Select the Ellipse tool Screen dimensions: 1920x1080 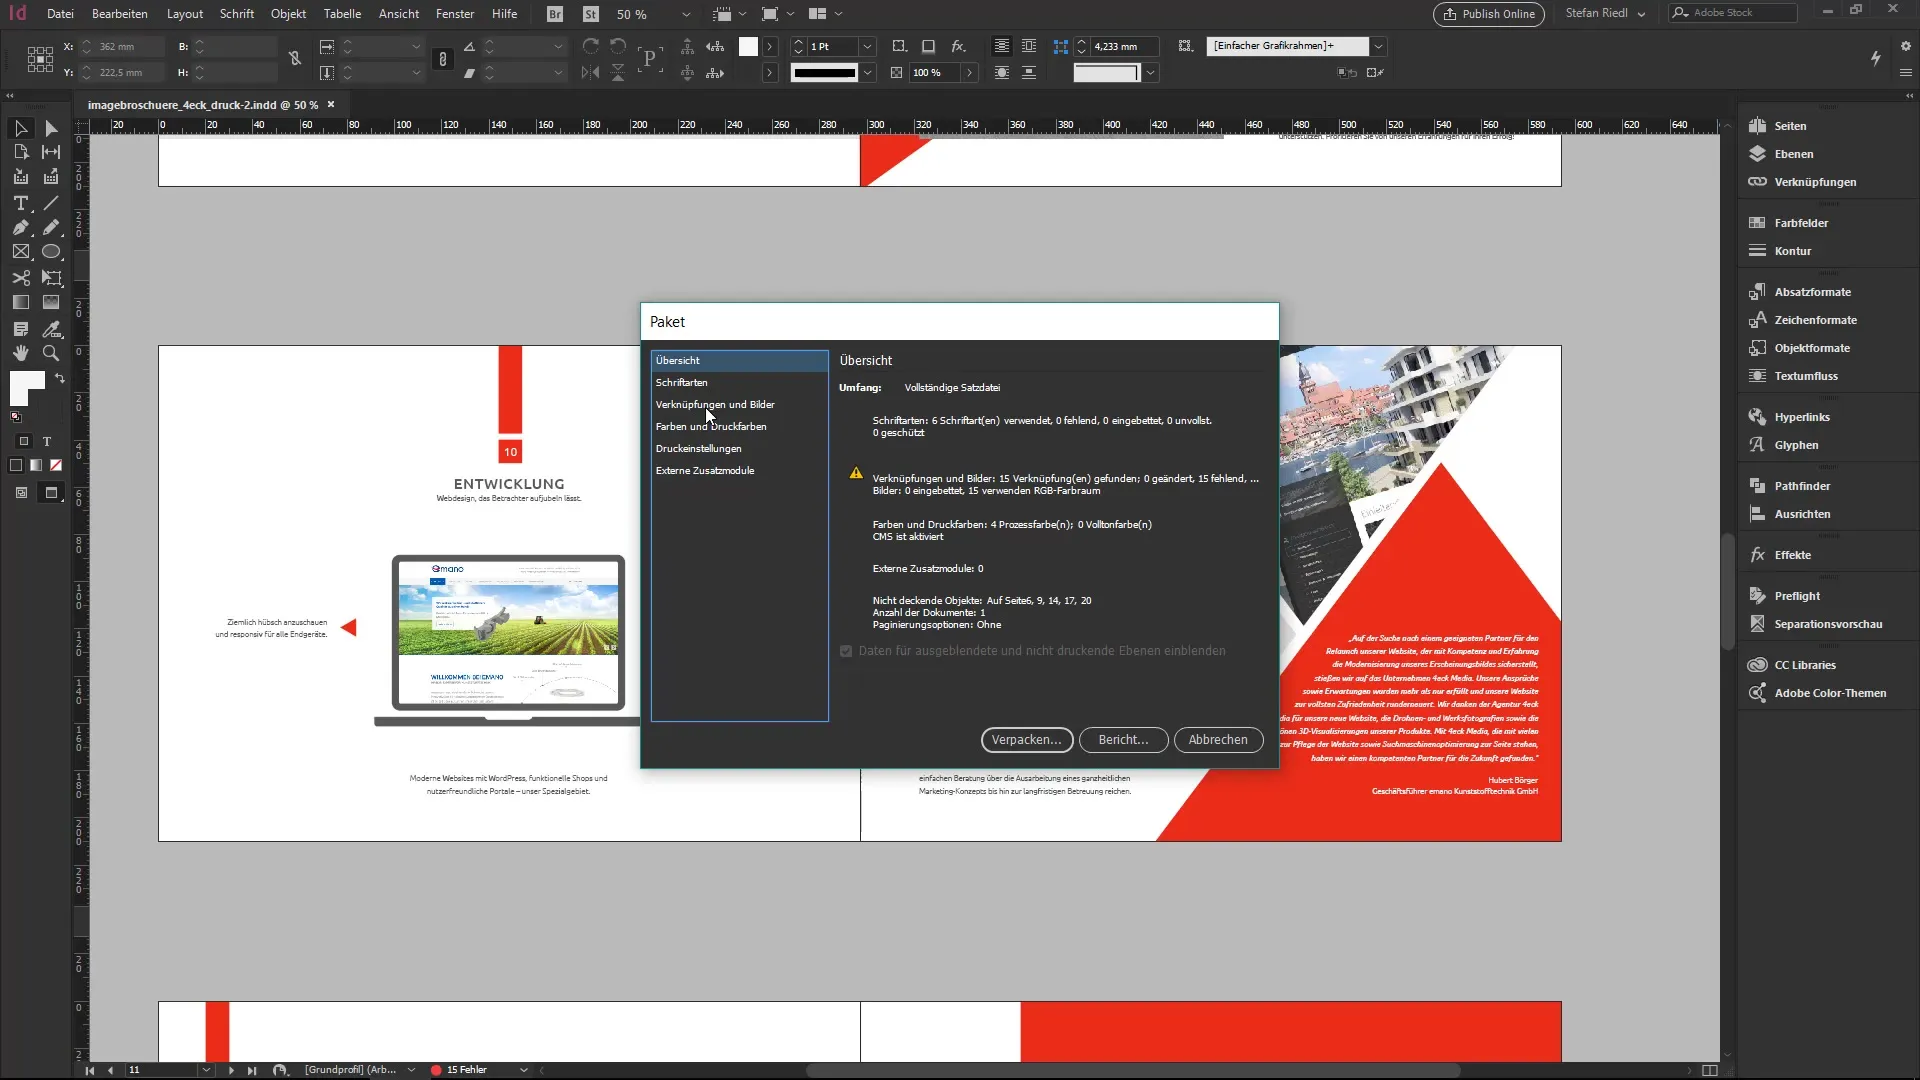pyautogui.click(x=51, y=252)
